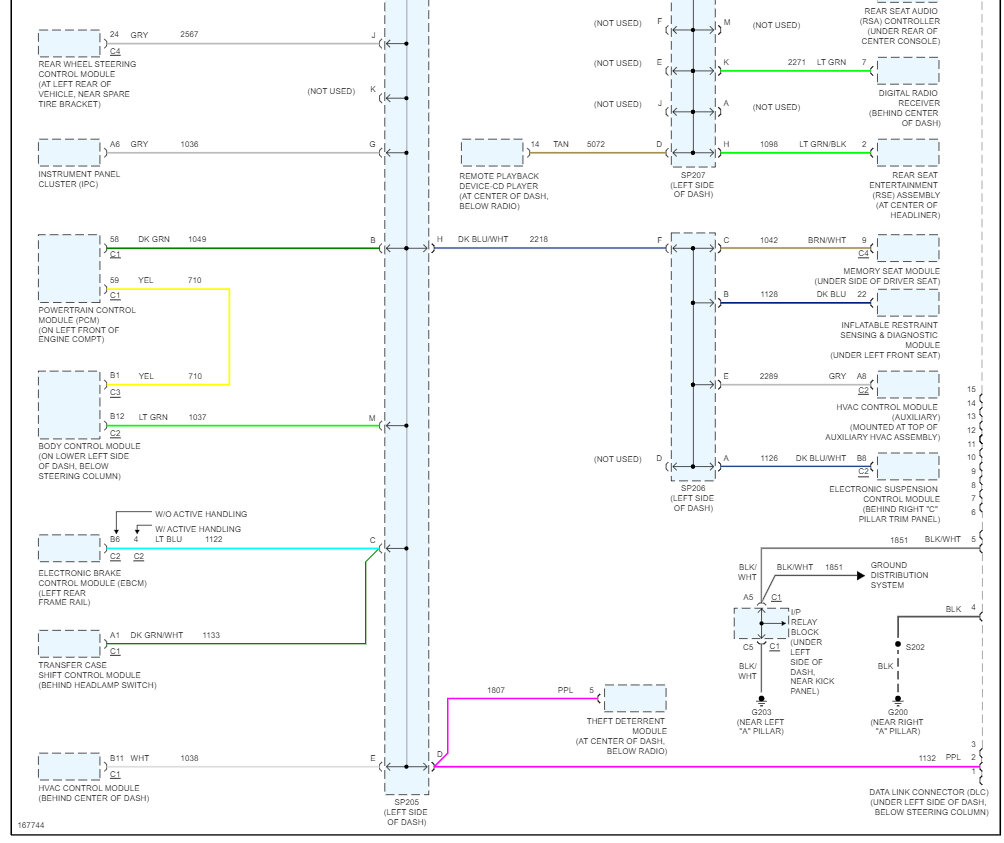Click the REMOTE PLAYBACK DEVICE-CD PLAYER label
1004x843 pixels.
tap(503, 191)
